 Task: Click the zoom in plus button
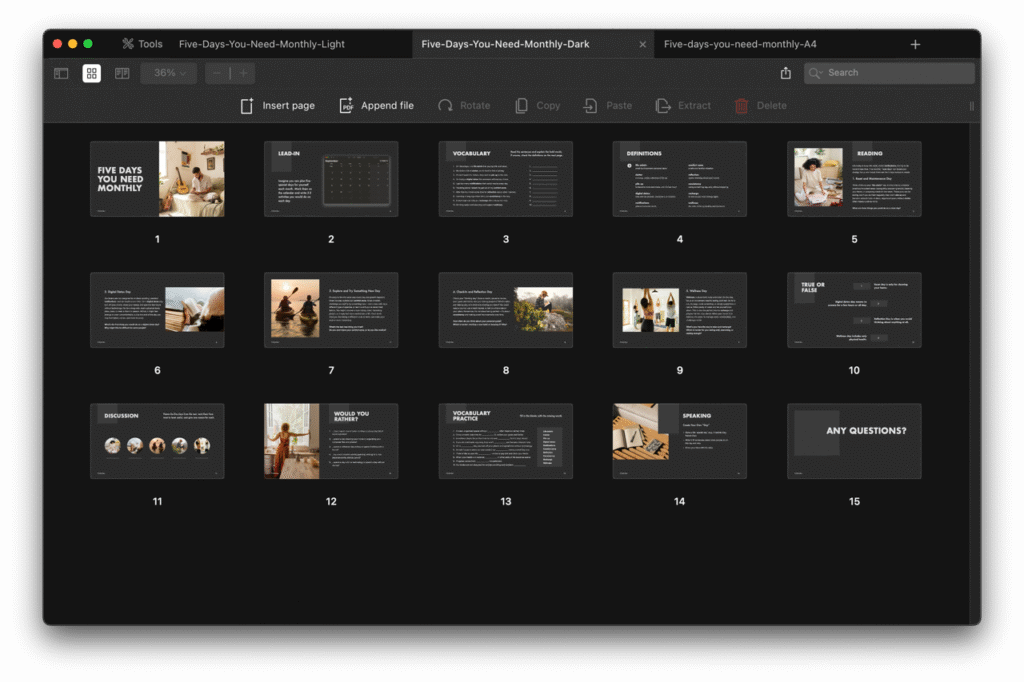tap(243, 73)
